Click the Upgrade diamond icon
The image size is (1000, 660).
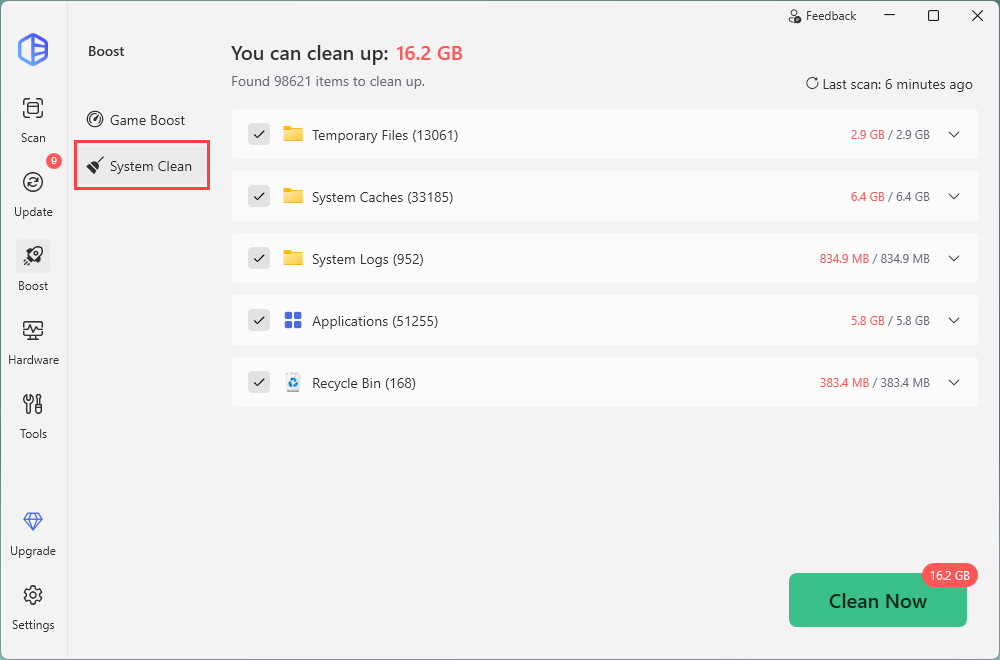(33, 522)
